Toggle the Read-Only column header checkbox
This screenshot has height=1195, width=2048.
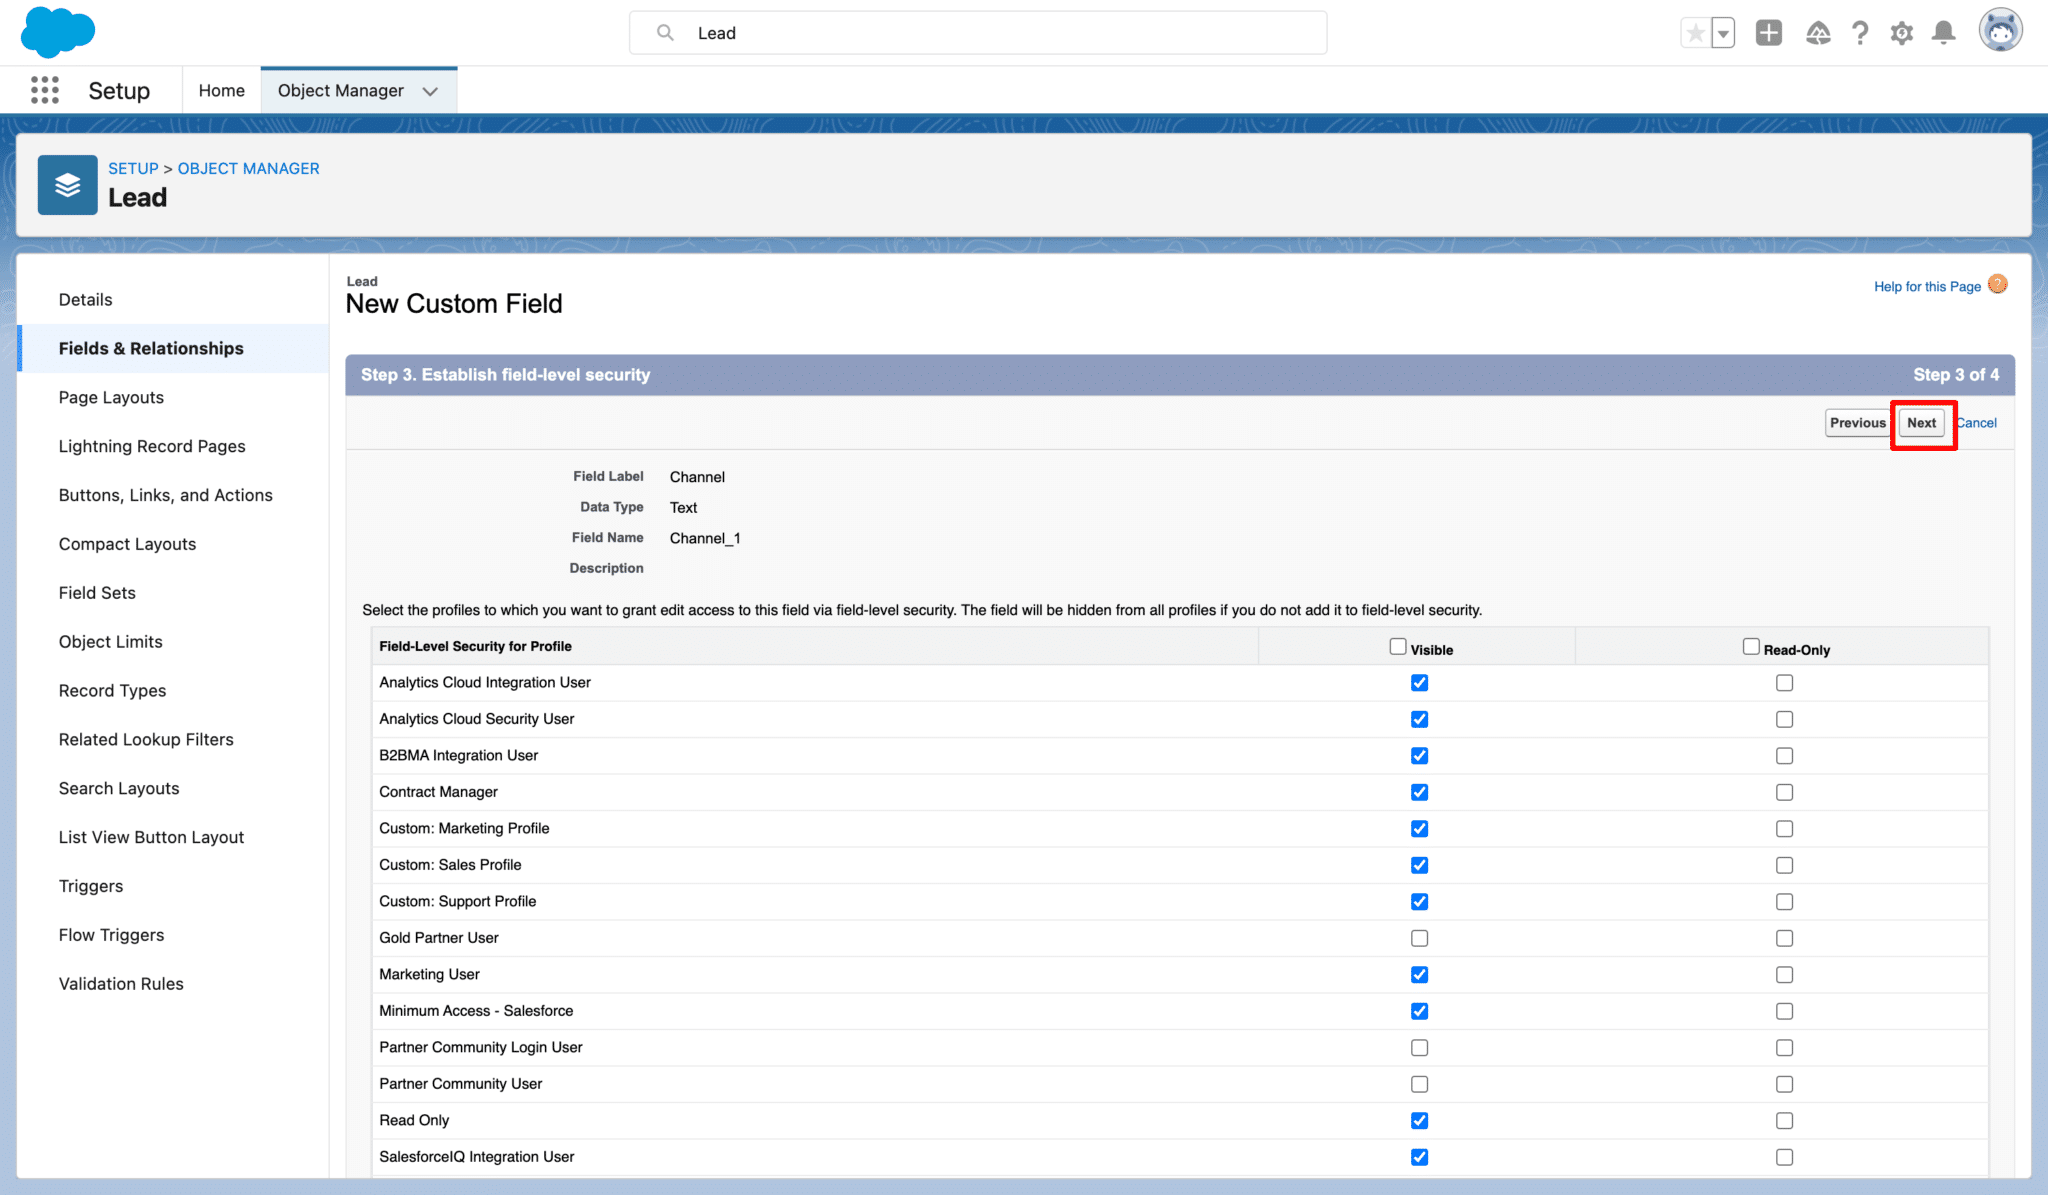click(x=1750, y=645)
